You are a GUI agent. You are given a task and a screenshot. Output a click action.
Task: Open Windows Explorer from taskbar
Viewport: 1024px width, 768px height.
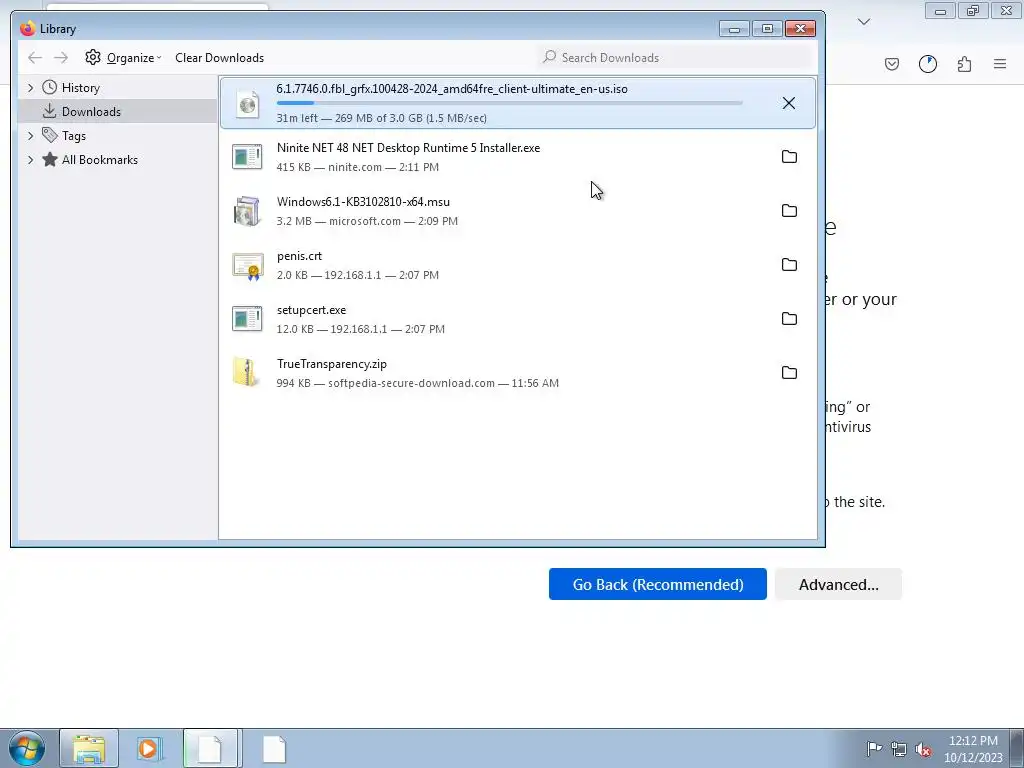point(89,748)
